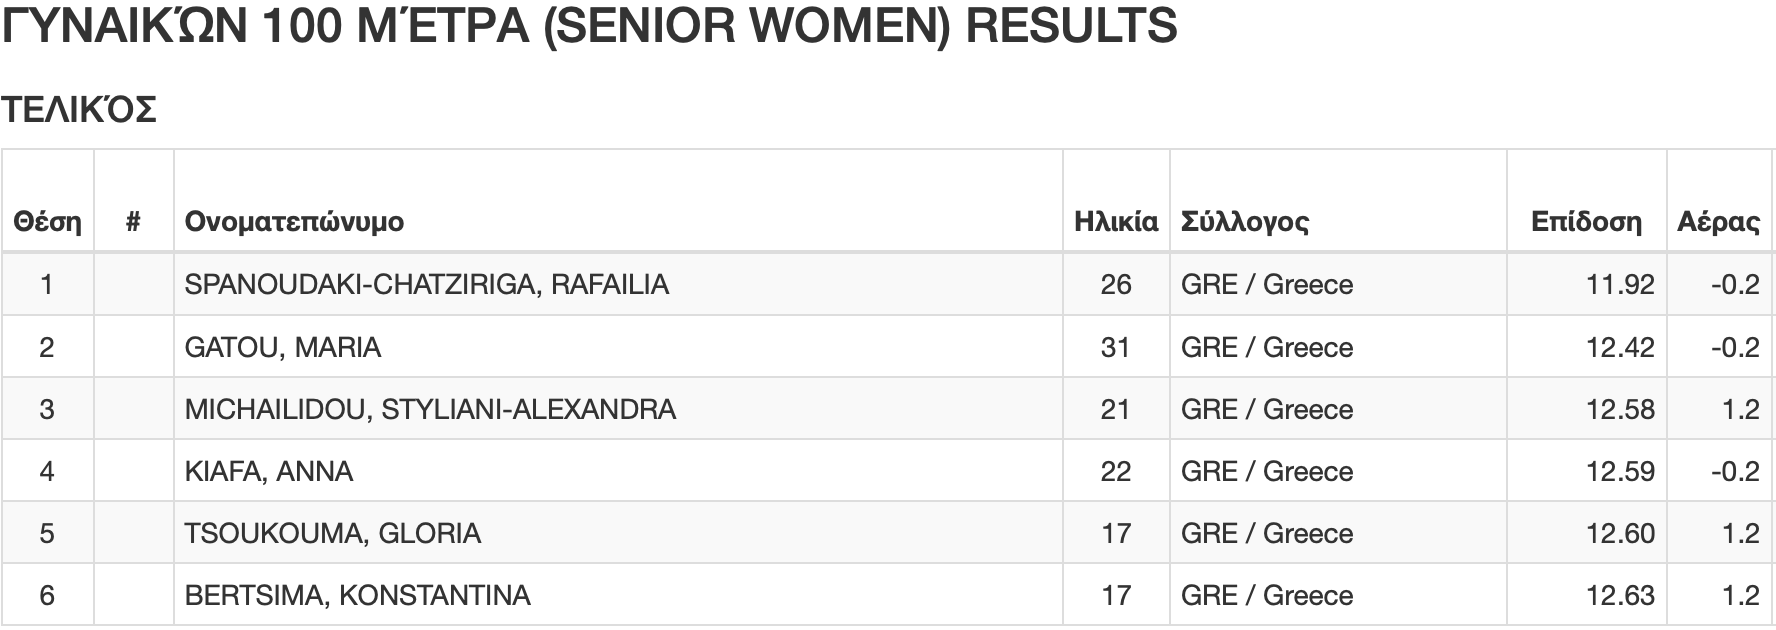Image resolution: width=1776 pixels, height=630 pixels.
Task: Click BERTSIMA, KONSTANTINA name
Action: tap(358, 595)
